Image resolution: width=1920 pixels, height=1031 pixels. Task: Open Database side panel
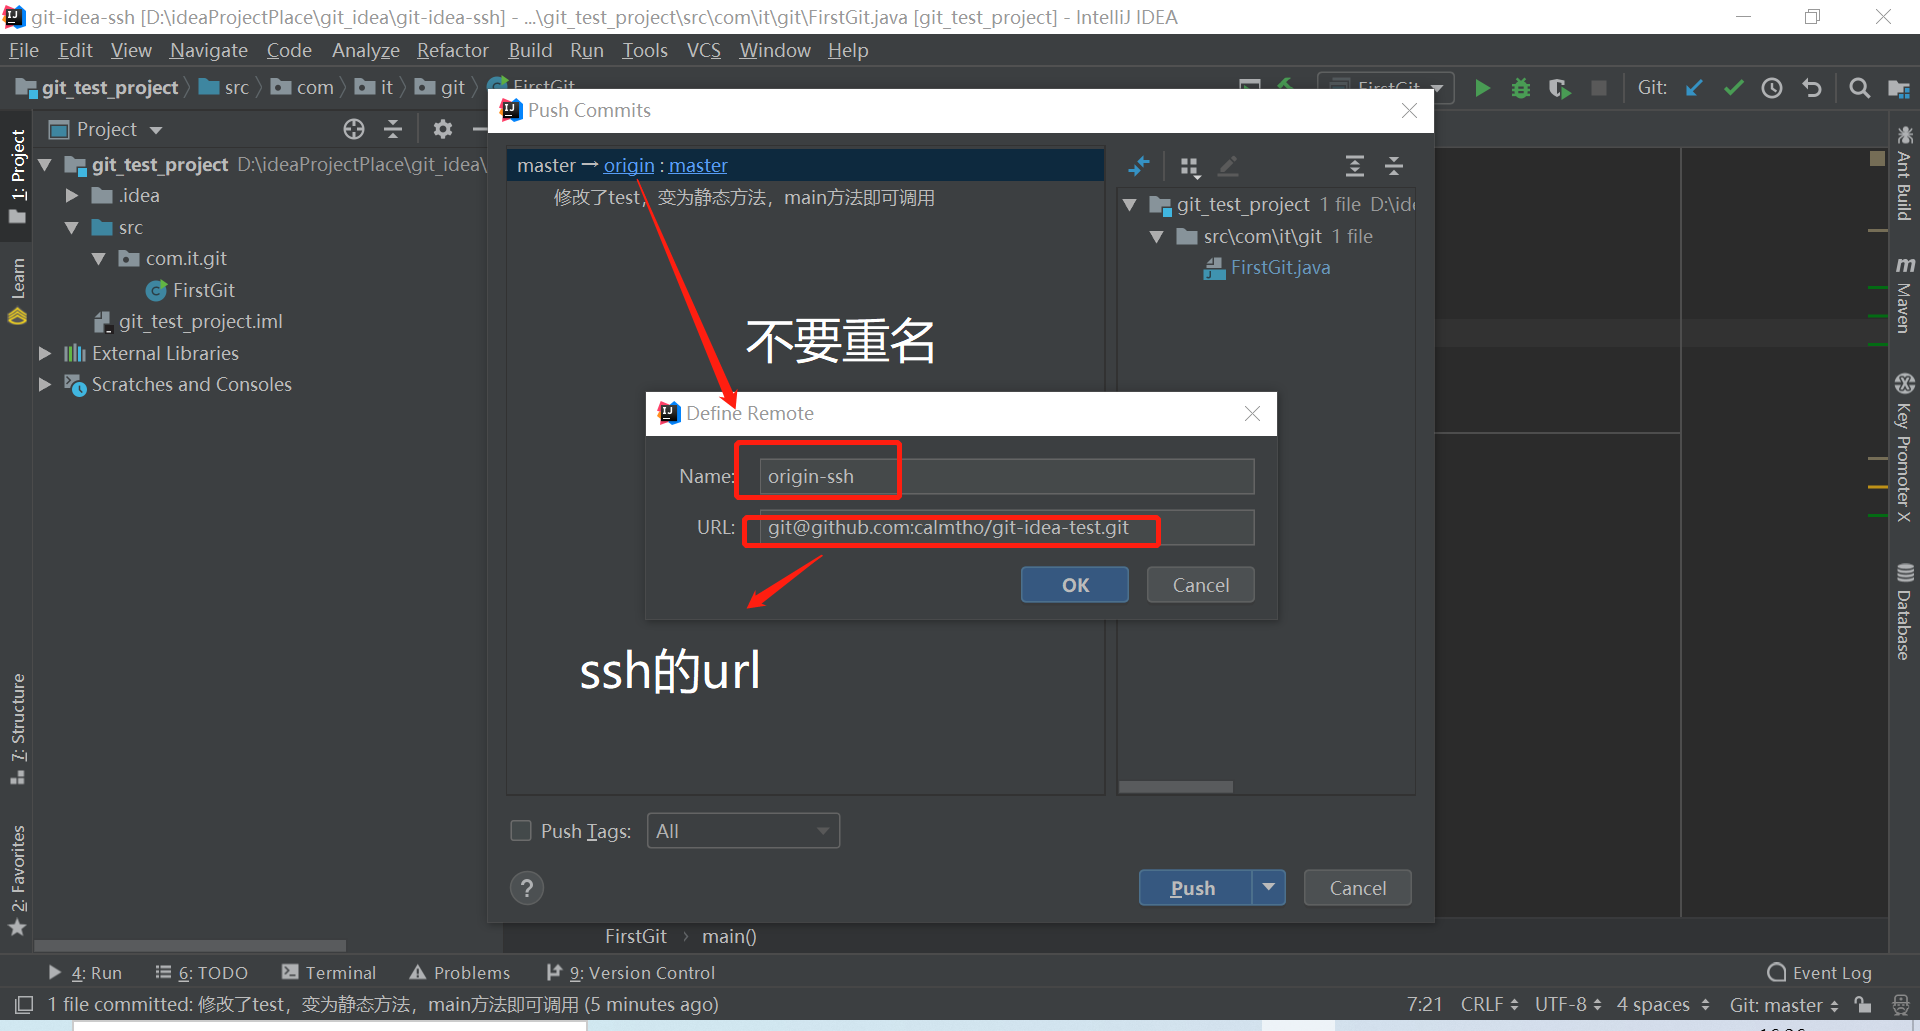(1904, 612)
